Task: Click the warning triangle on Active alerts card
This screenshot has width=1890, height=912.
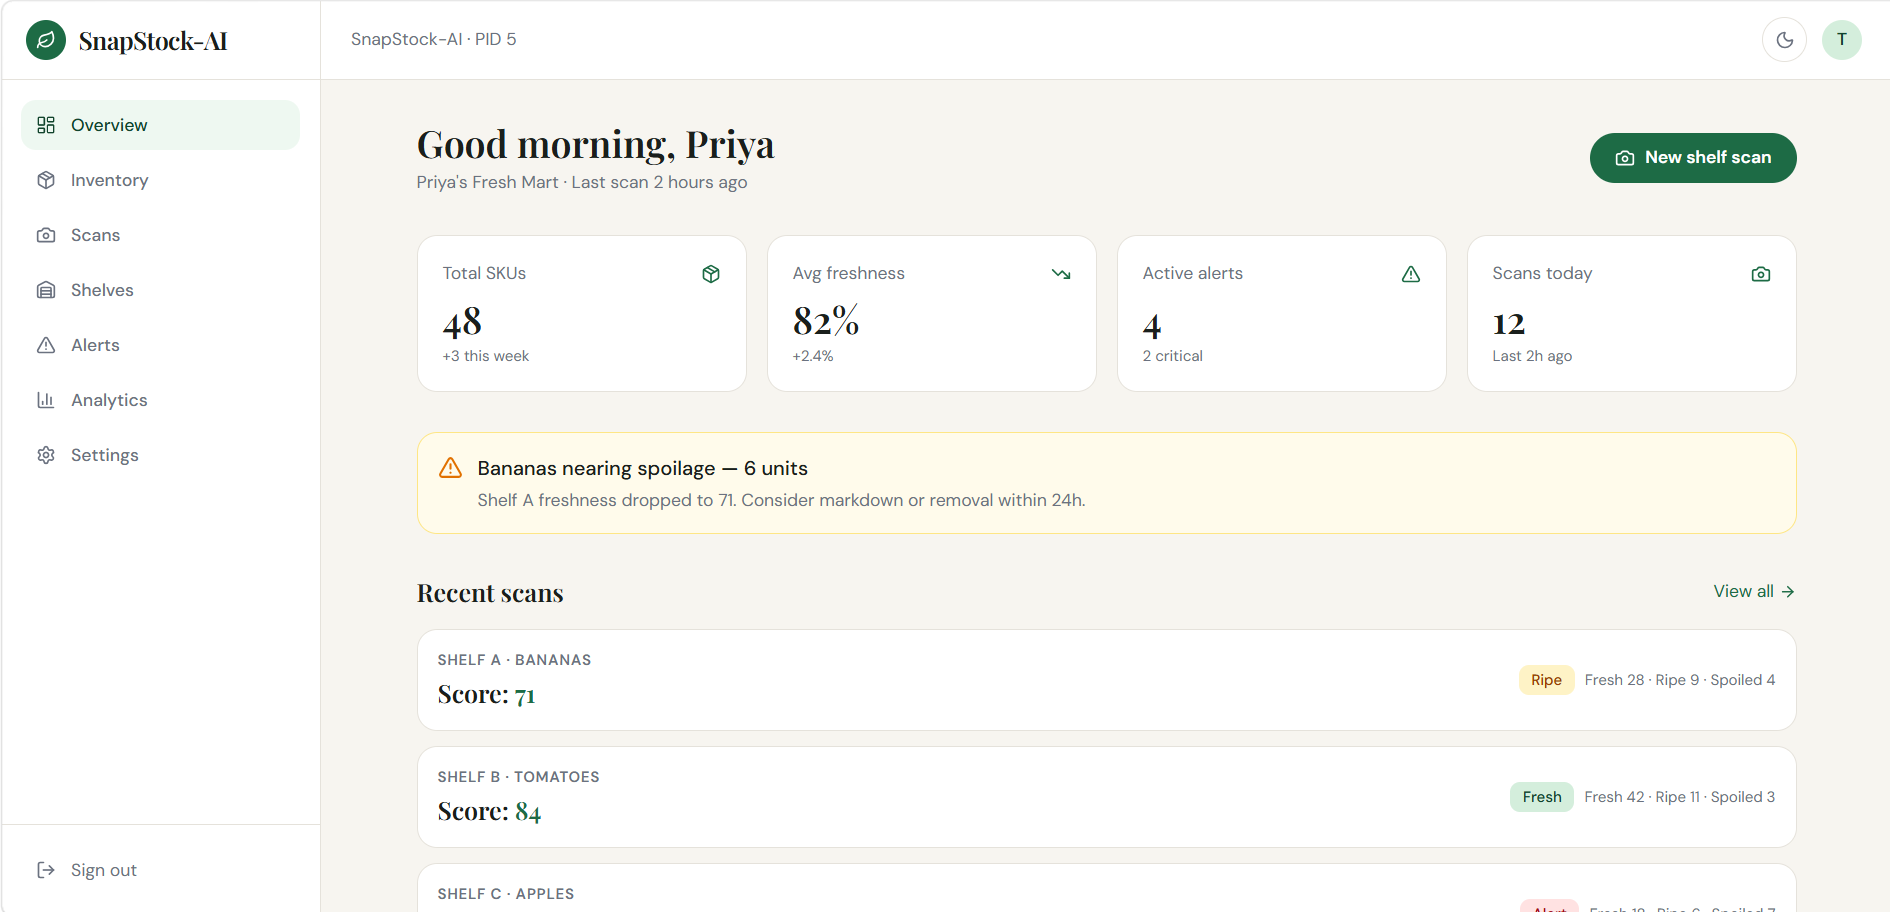Action: [1411, 274]
